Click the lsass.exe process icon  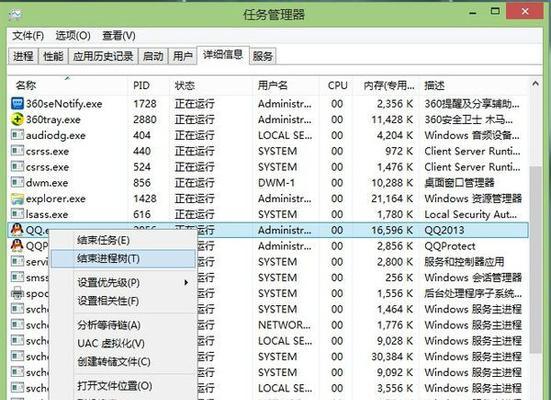[17, 214]
